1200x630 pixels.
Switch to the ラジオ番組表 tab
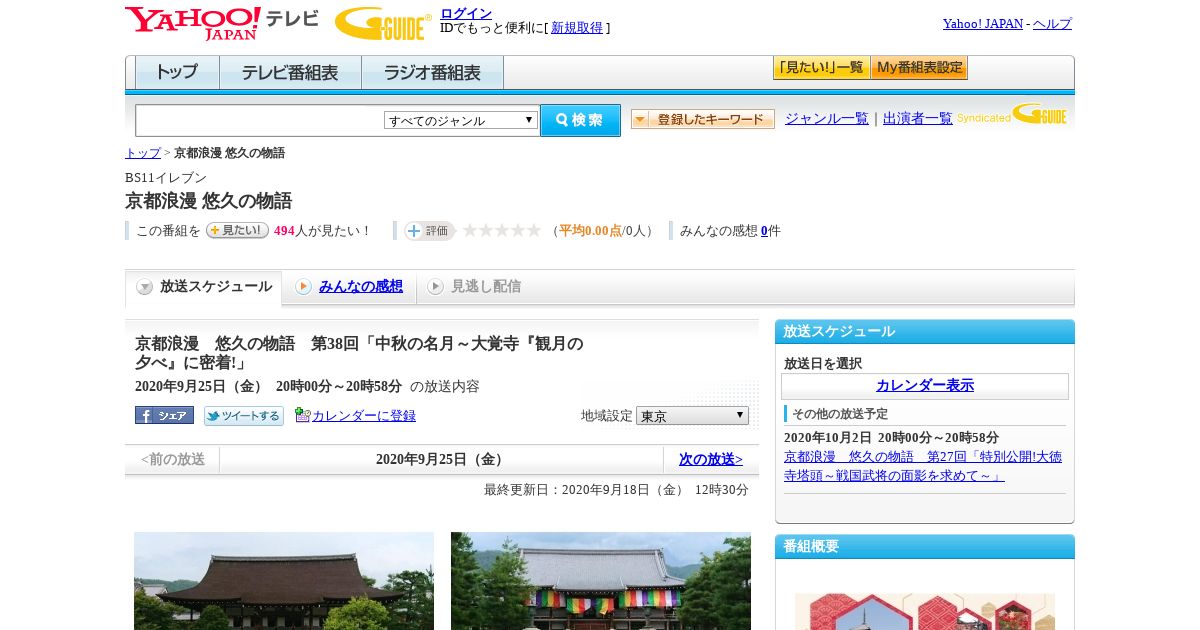tap(432, 73)
